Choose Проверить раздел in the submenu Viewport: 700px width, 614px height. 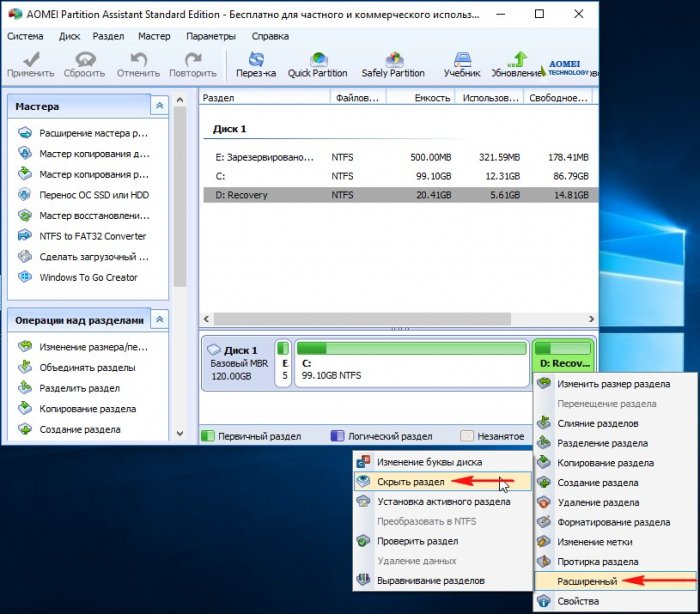(443, 541)
